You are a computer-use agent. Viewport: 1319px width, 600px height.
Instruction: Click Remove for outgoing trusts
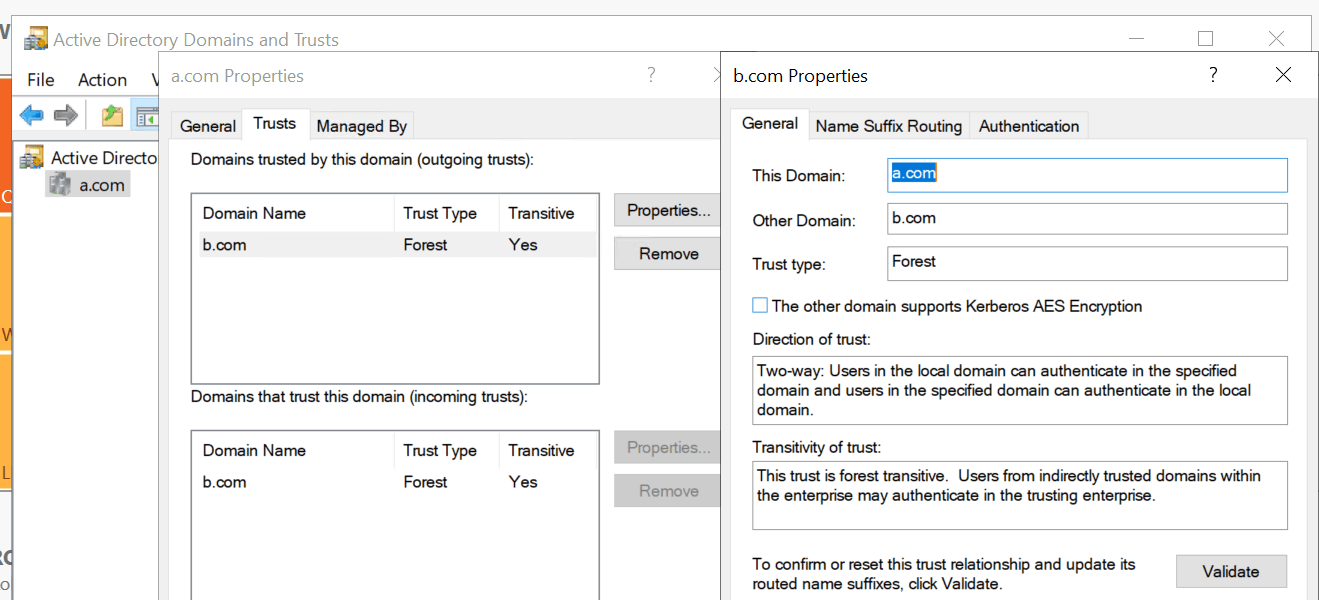[x=668, y=254]
